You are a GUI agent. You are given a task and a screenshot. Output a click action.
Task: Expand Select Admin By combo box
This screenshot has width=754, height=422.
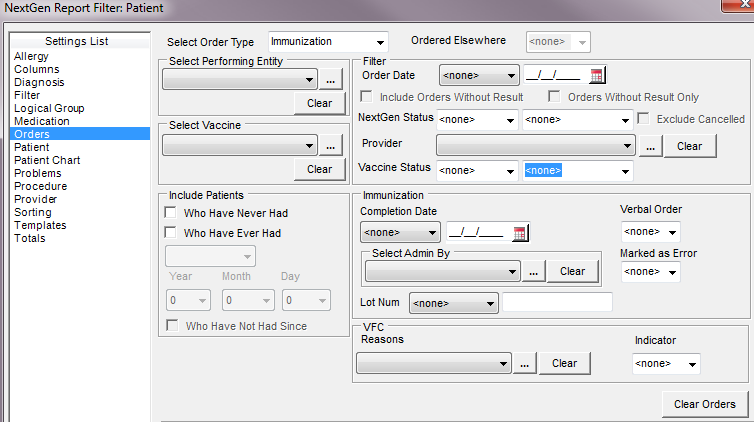coord(442,272)
